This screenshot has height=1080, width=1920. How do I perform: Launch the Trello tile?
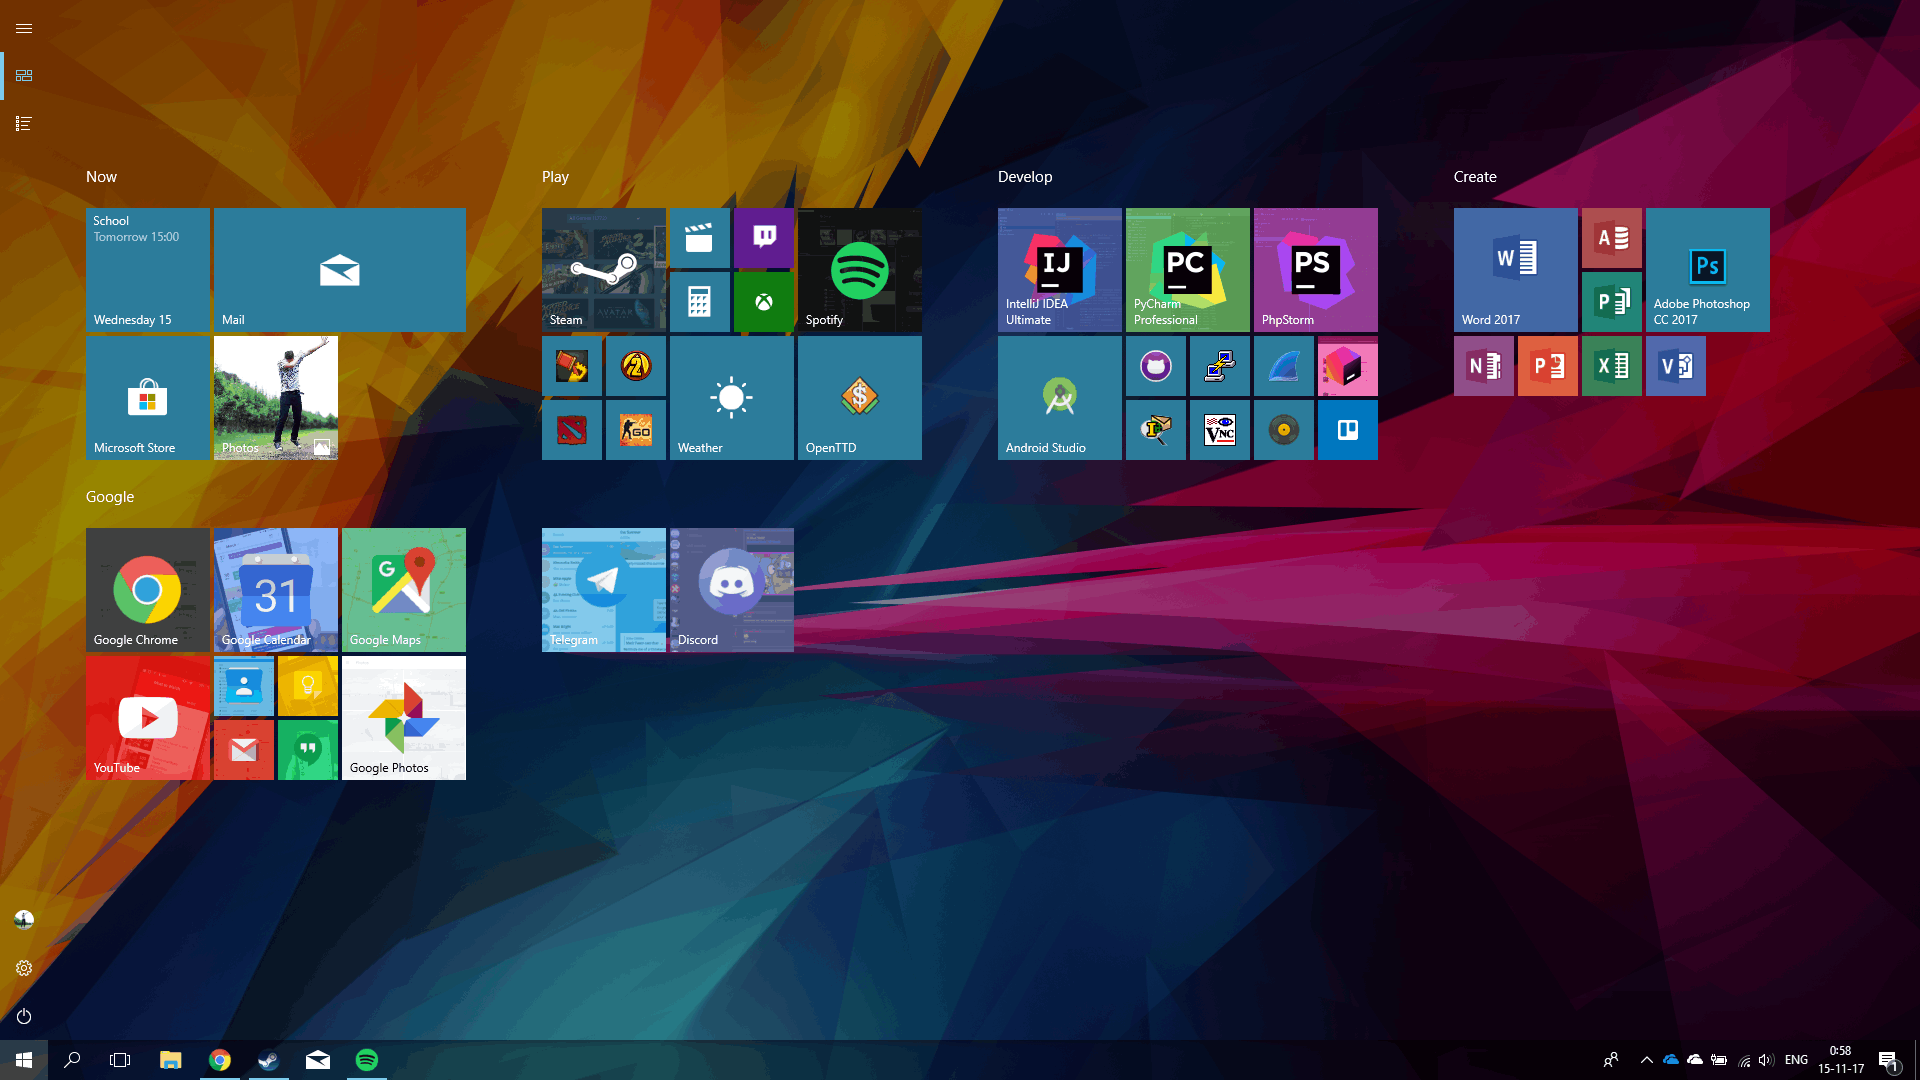[1347, 430]
